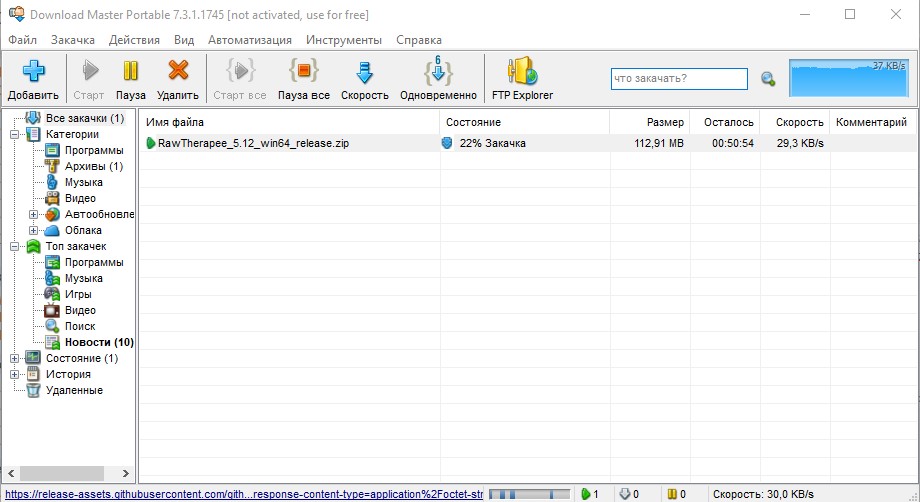Focus the 'что закачать?' search field
Viewport: 920px width, 502px height.
[679, 79]
